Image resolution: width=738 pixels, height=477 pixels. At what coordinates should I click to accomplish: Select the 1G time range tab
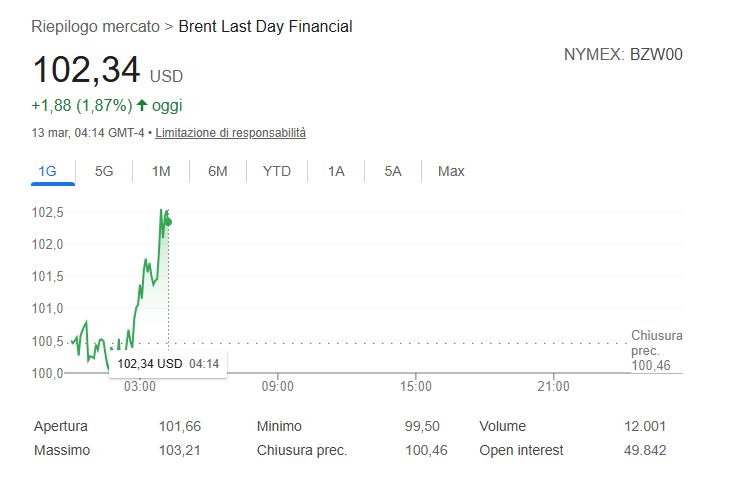(x=47, y=171)
